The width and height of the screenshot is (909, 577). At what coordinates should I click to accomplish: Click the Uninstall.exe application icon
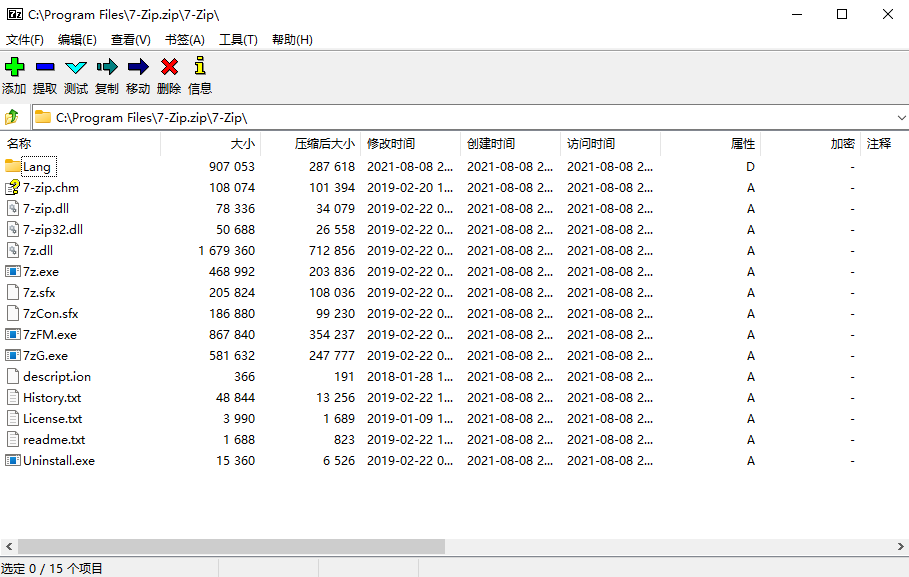13,460
